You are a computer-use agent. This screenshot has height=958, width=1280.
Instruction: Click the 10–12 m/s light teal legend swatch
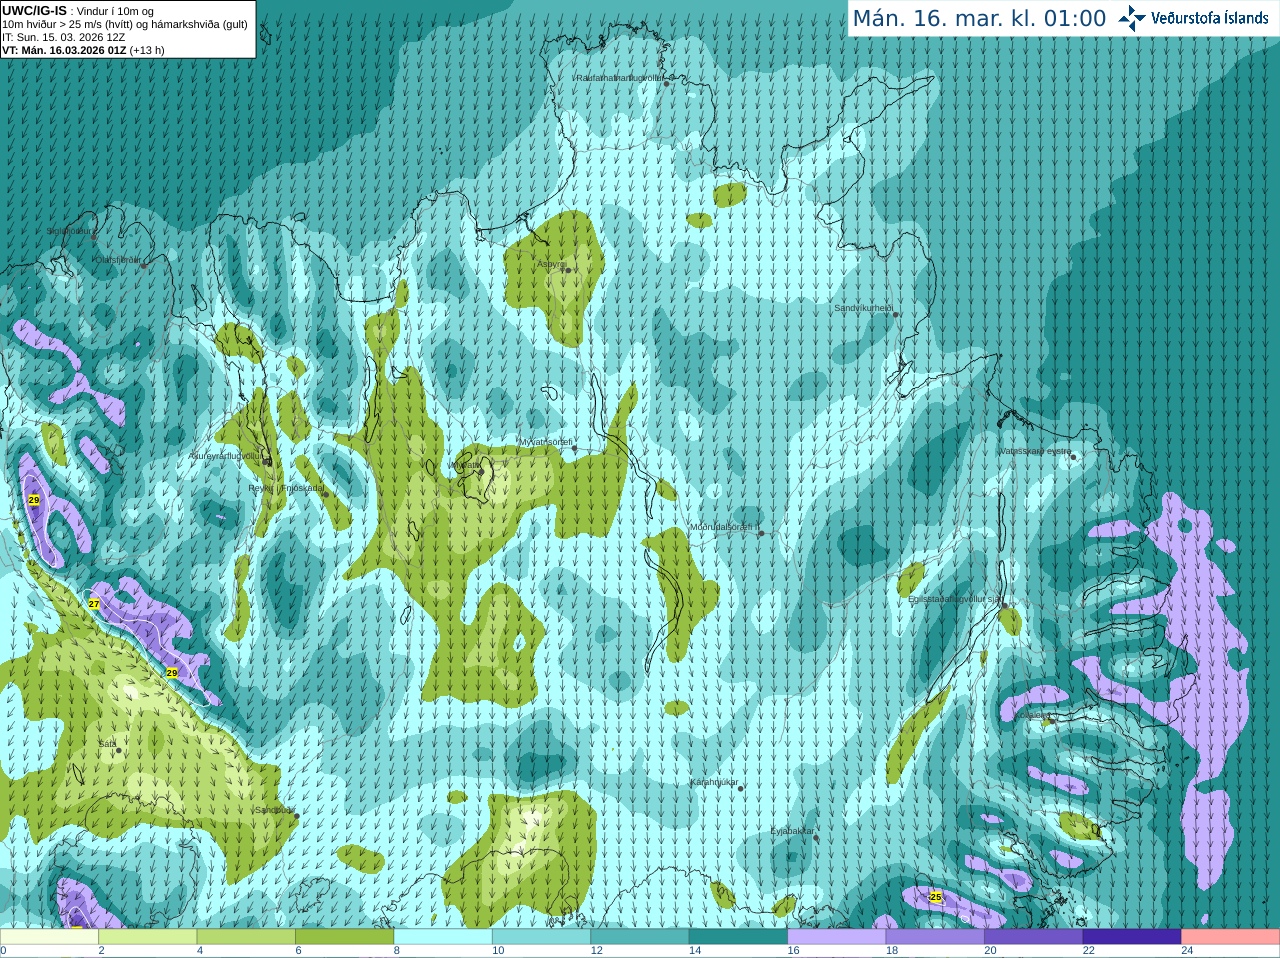click(x=541, y=937)
